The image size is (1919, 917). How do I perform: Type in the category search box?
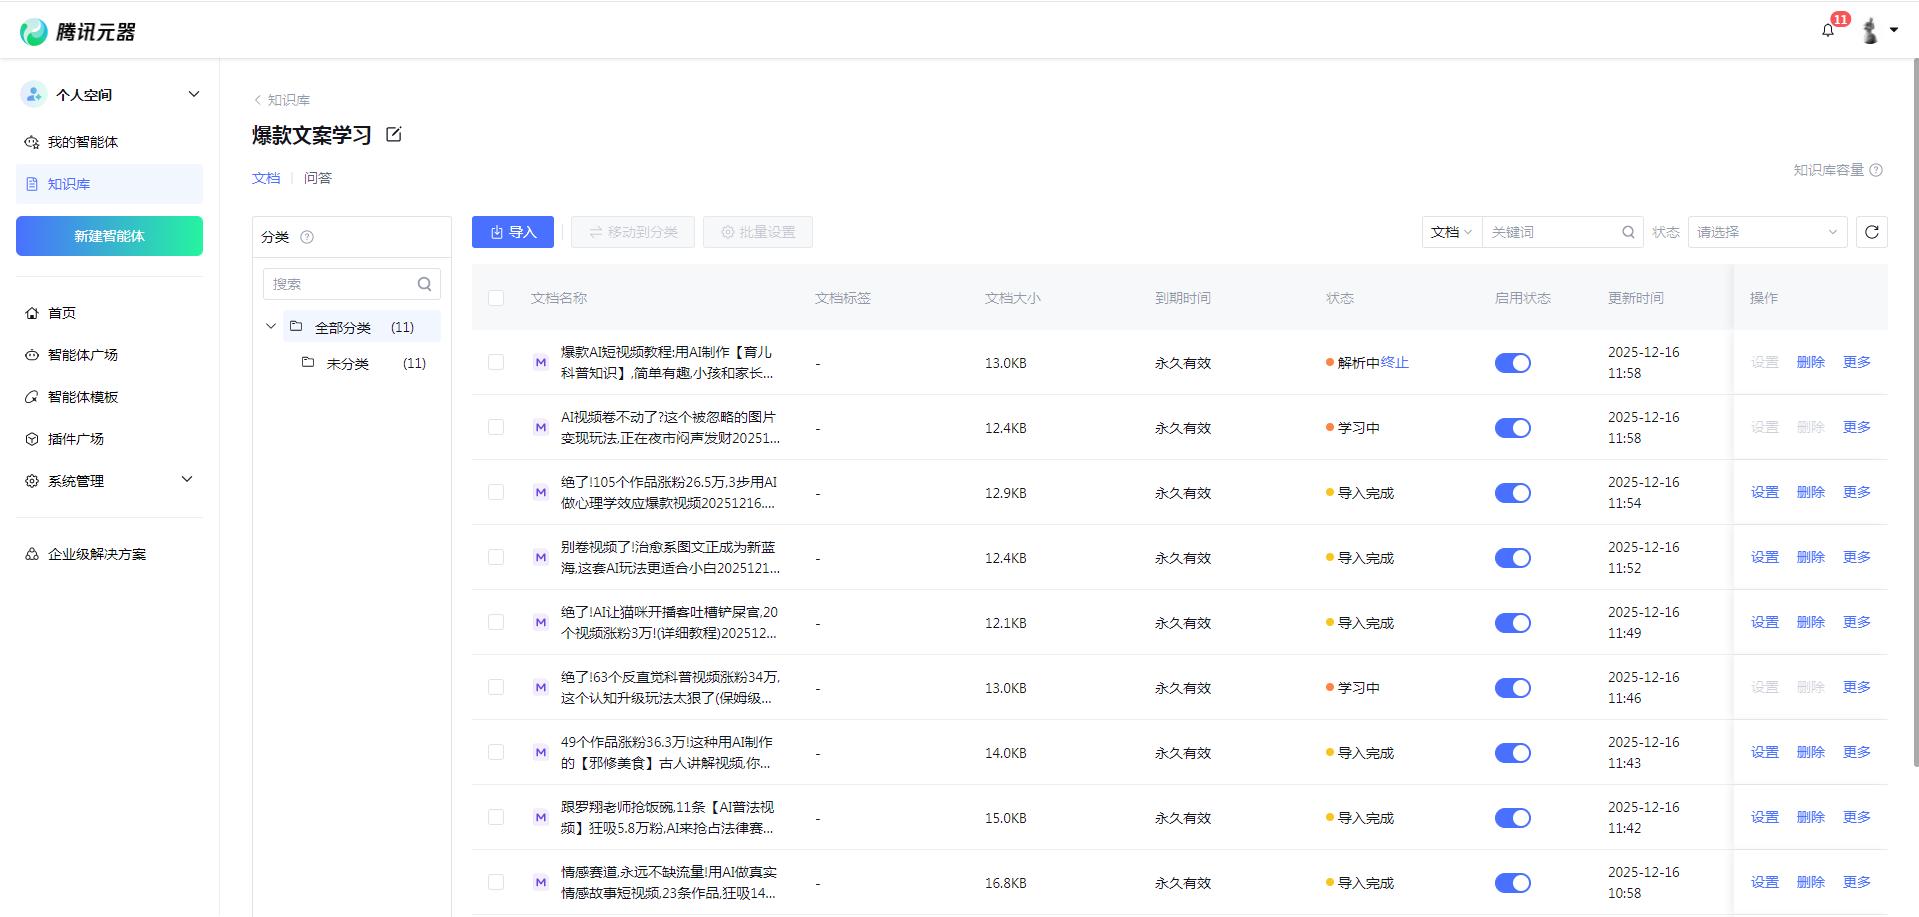340,283
